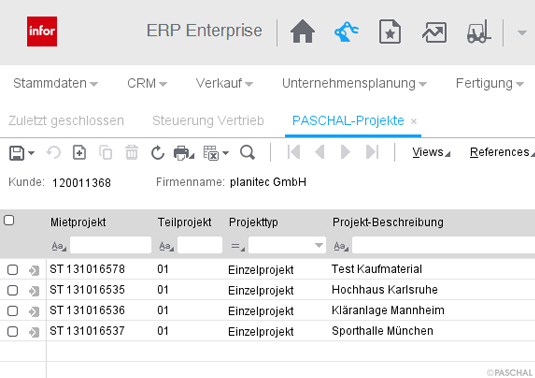Open the Unternehmensplanung menu
The height and width of the screenshot is (378, 535).
[354, 83]
